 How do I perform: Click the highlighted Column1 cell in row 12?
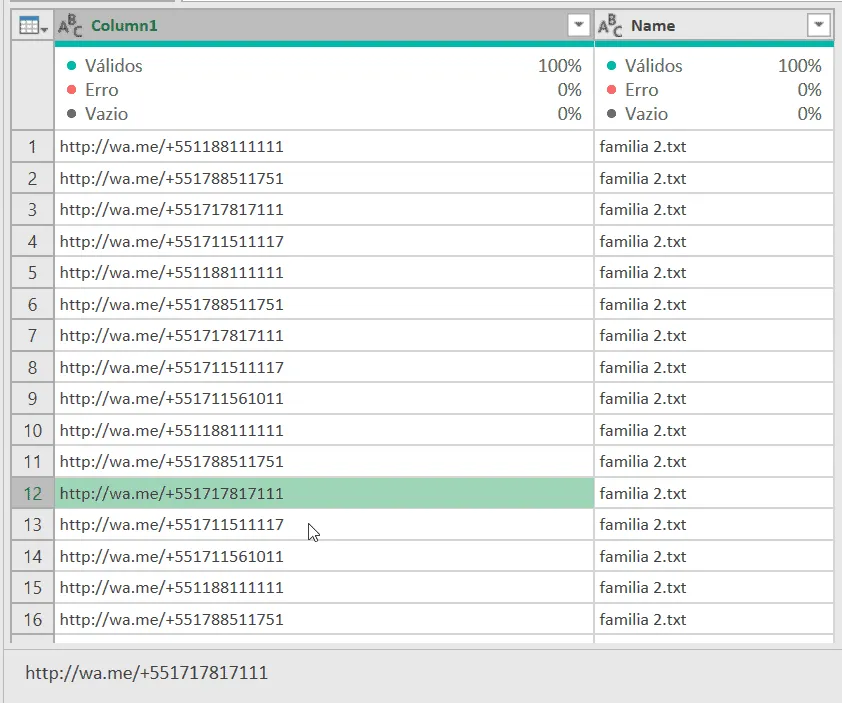pos(324,494)
